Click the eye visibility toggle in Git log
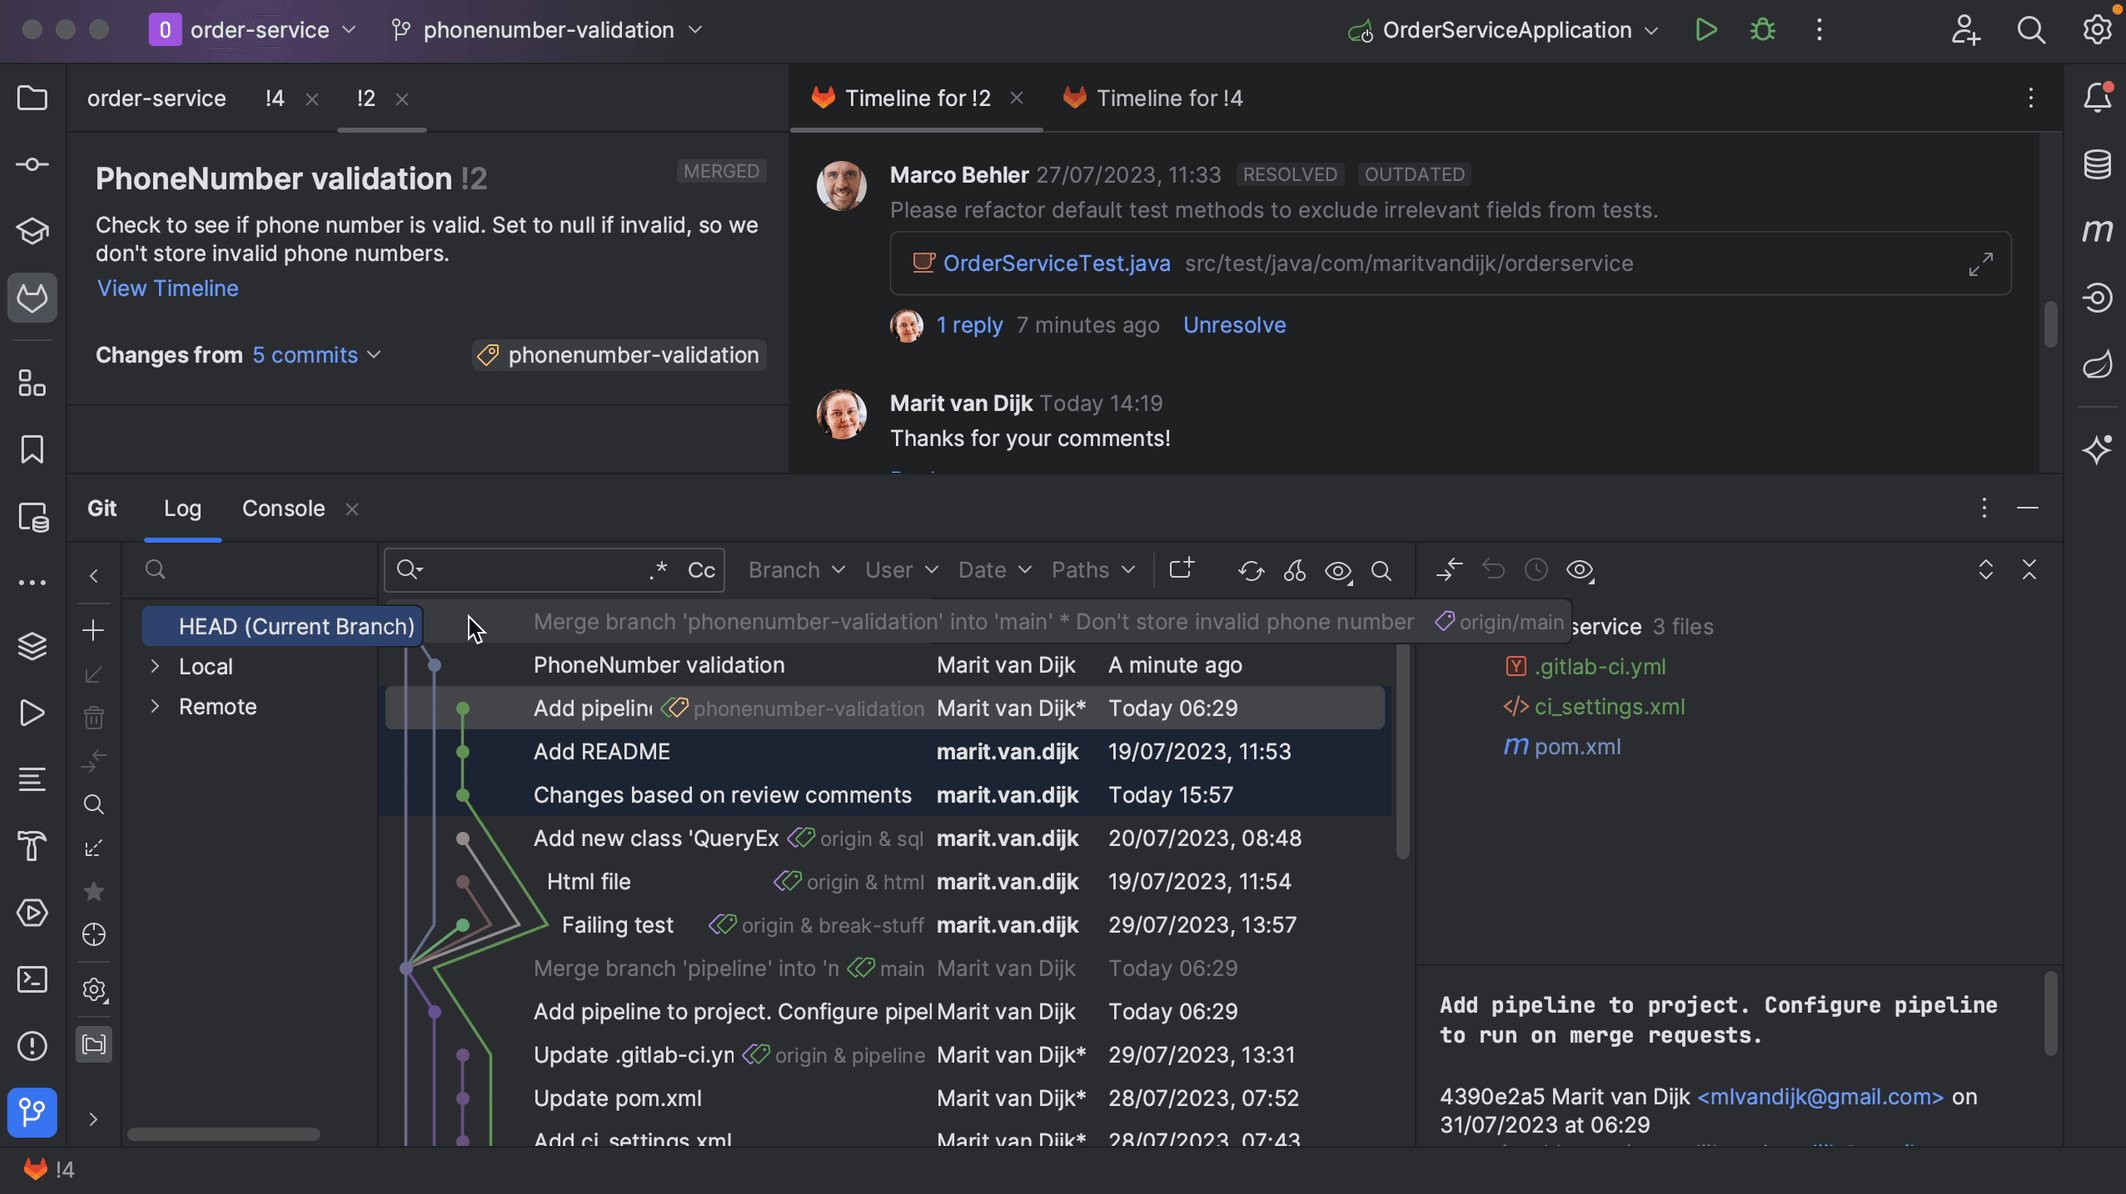Image resolution: width=2126 pixels, height=1194 pixels. pos(1338,571)
